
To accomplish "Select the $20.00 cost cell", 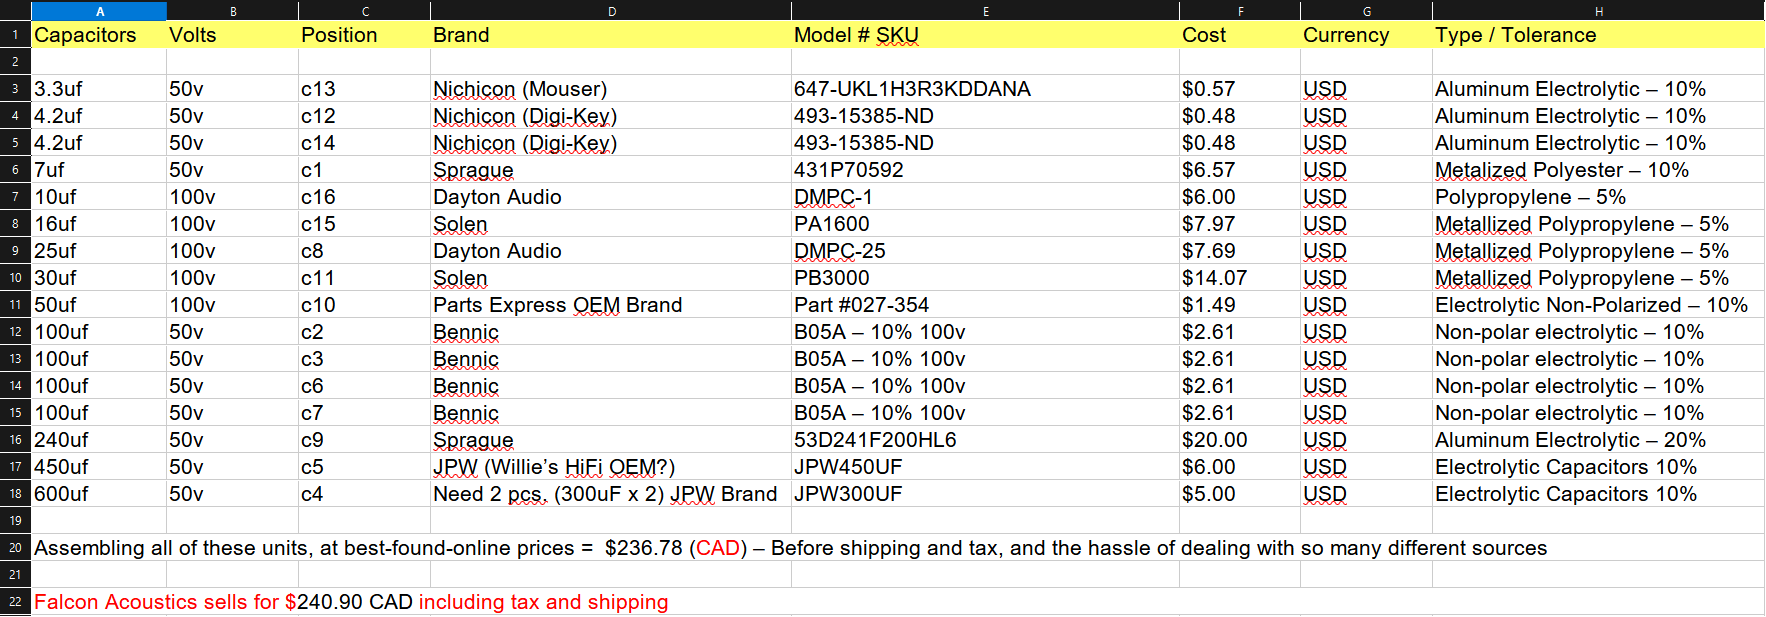I will coord(1240,440).
